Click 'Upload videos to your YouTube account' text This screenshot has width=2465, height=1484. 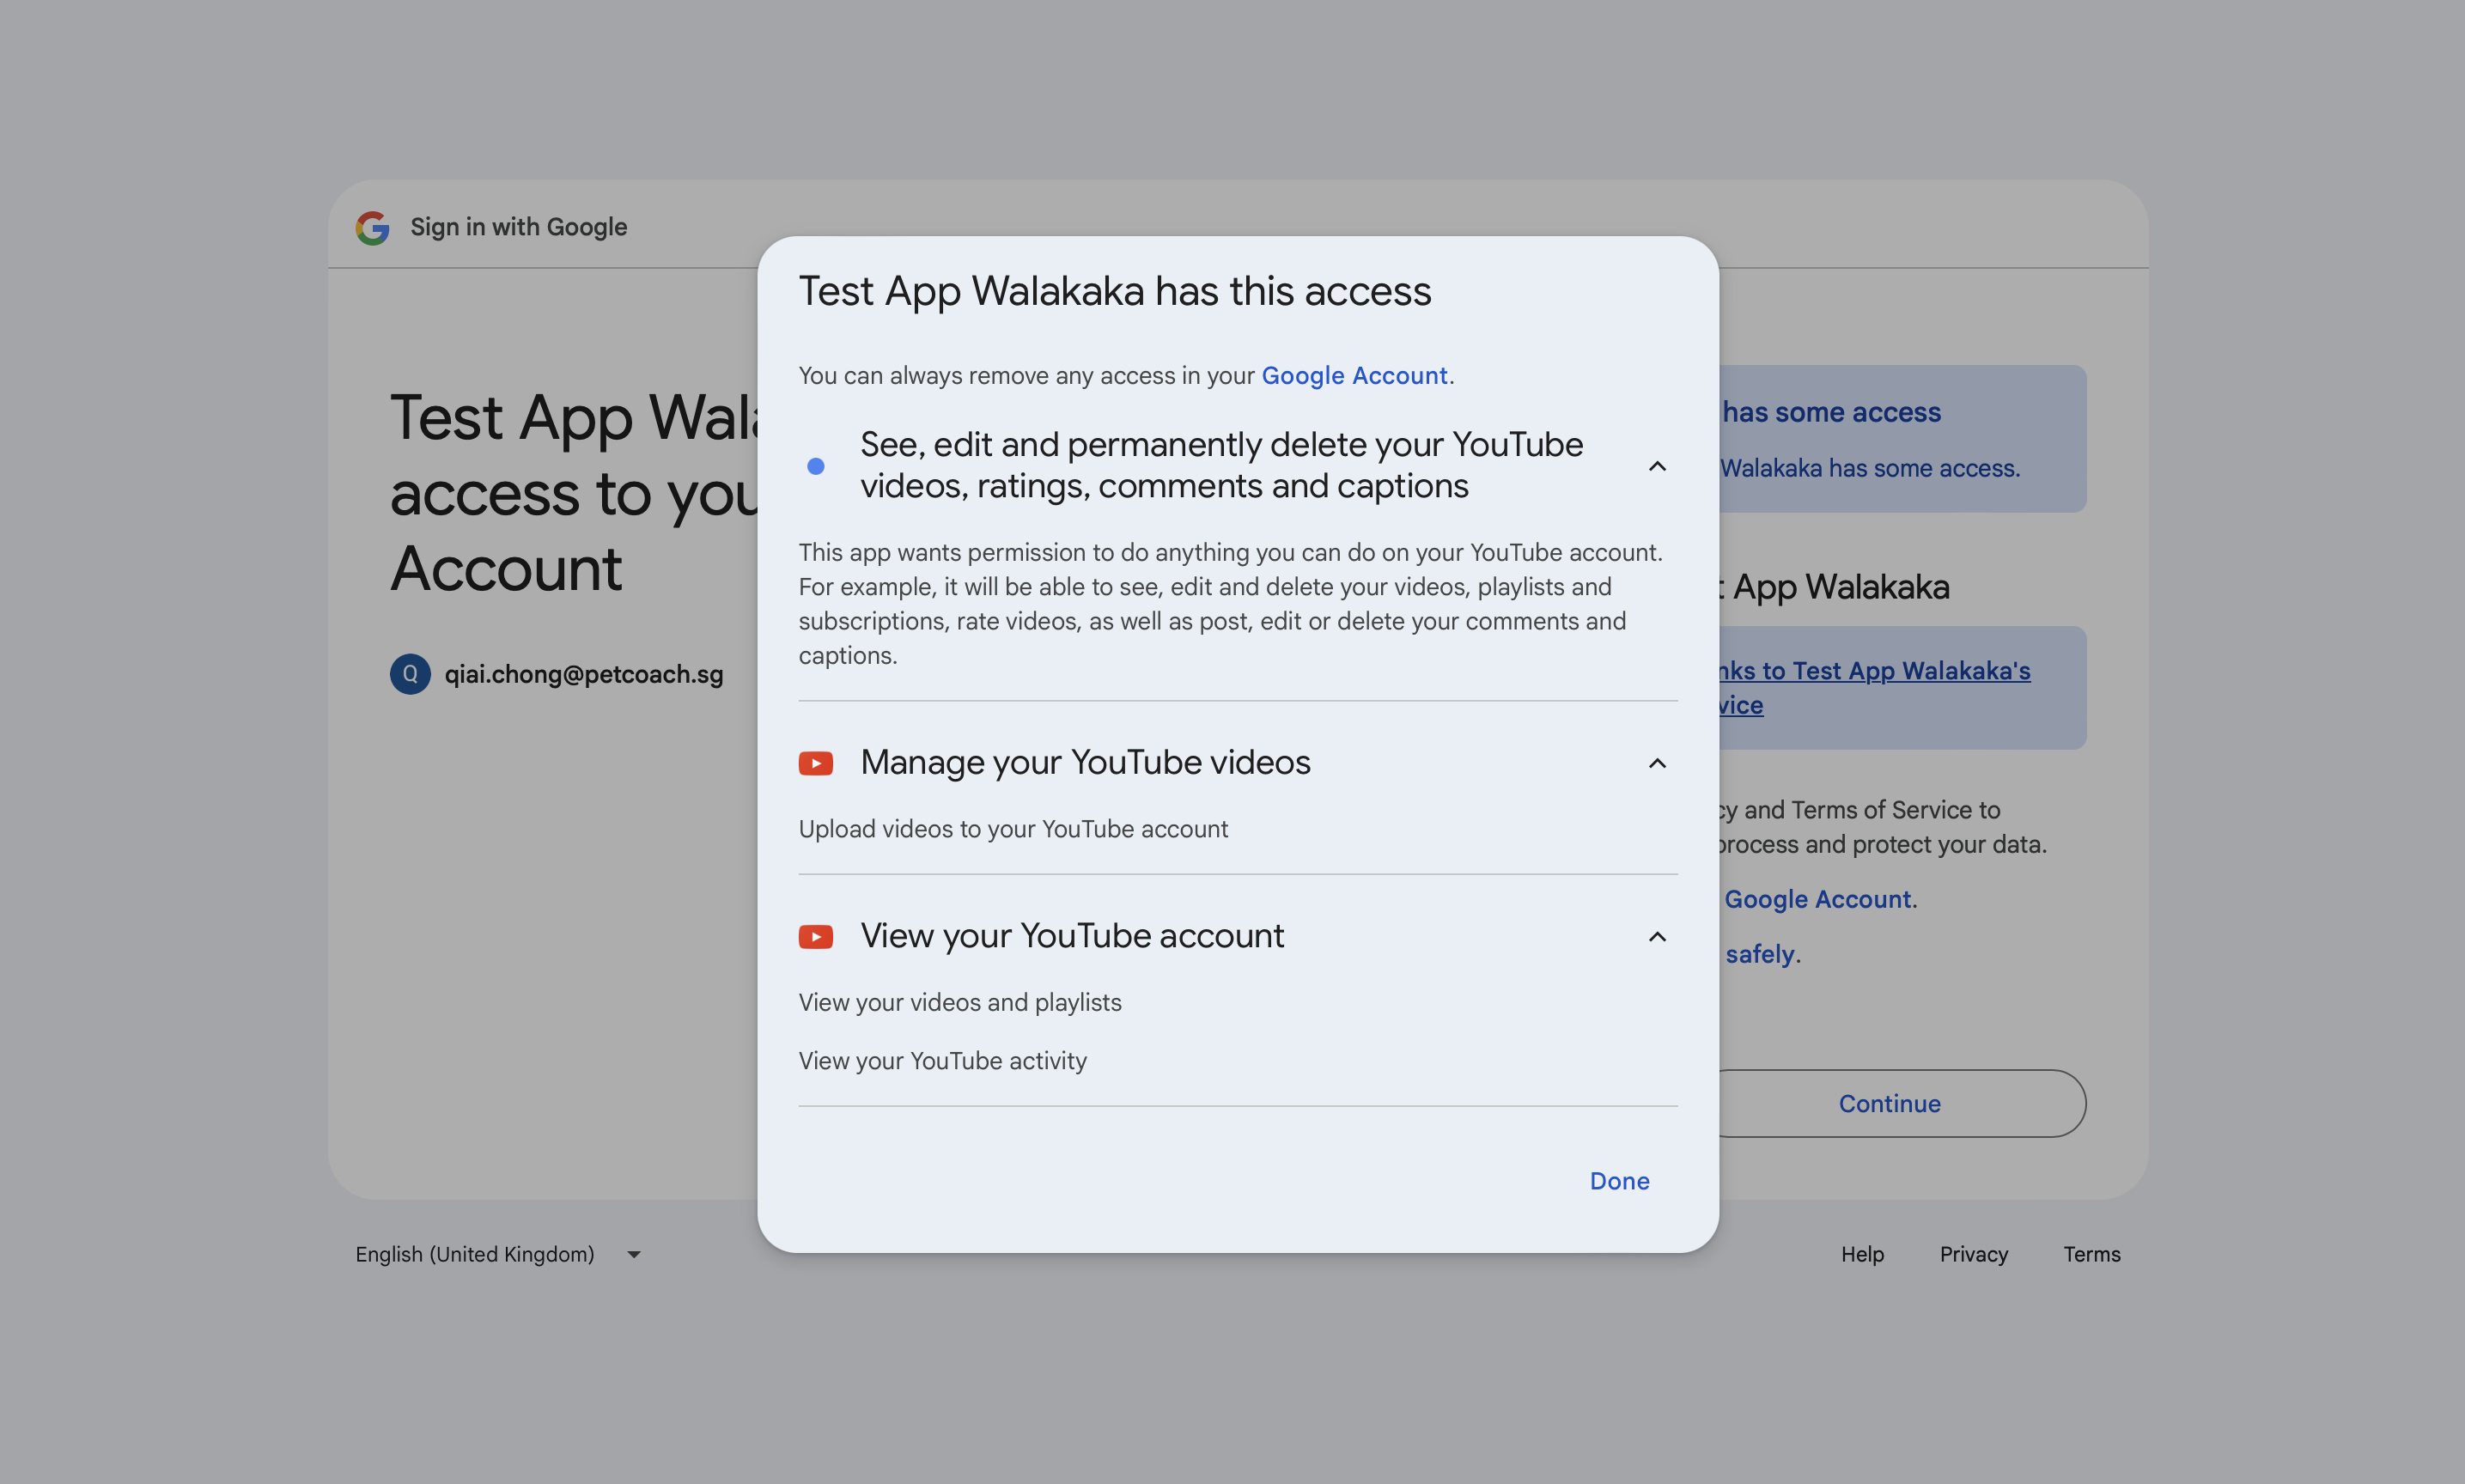point(1013,829)
